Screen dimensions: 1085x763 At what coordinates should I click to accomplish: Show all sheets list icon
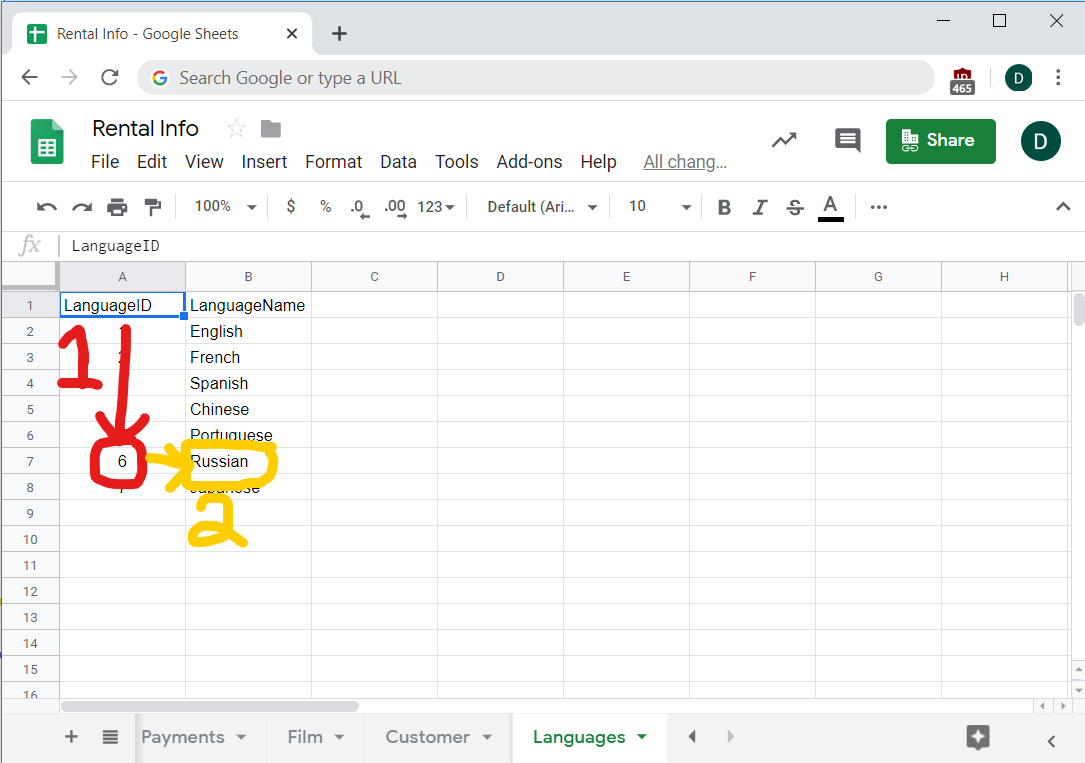[110, 737]
